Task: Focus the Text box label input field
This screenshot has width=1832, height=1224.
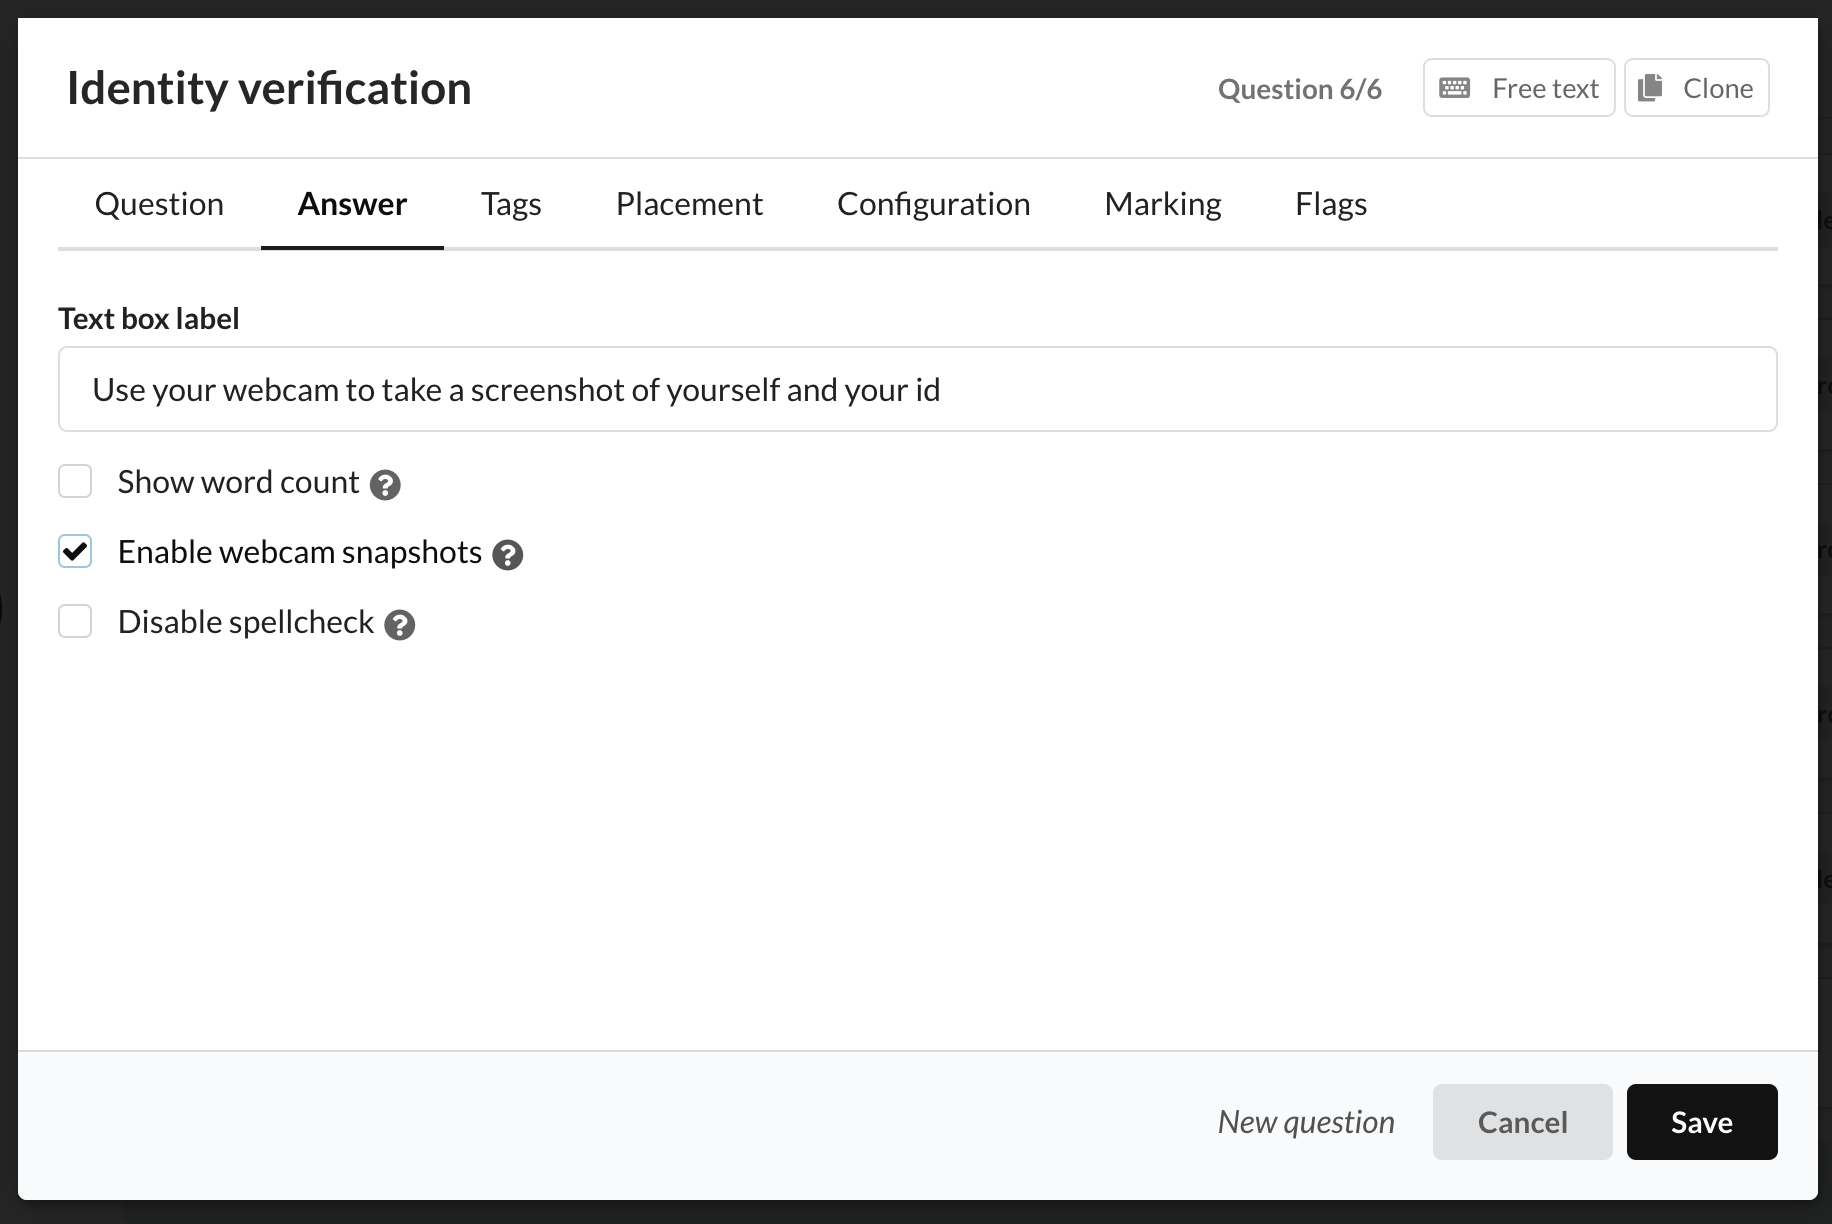Action: 917,389
